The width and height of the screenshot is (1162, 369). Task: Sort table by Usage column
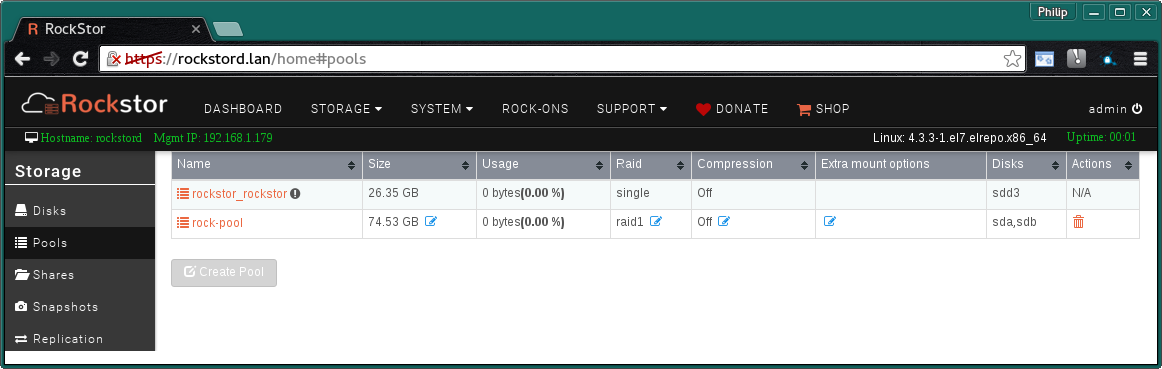click(x=543, y=164)
